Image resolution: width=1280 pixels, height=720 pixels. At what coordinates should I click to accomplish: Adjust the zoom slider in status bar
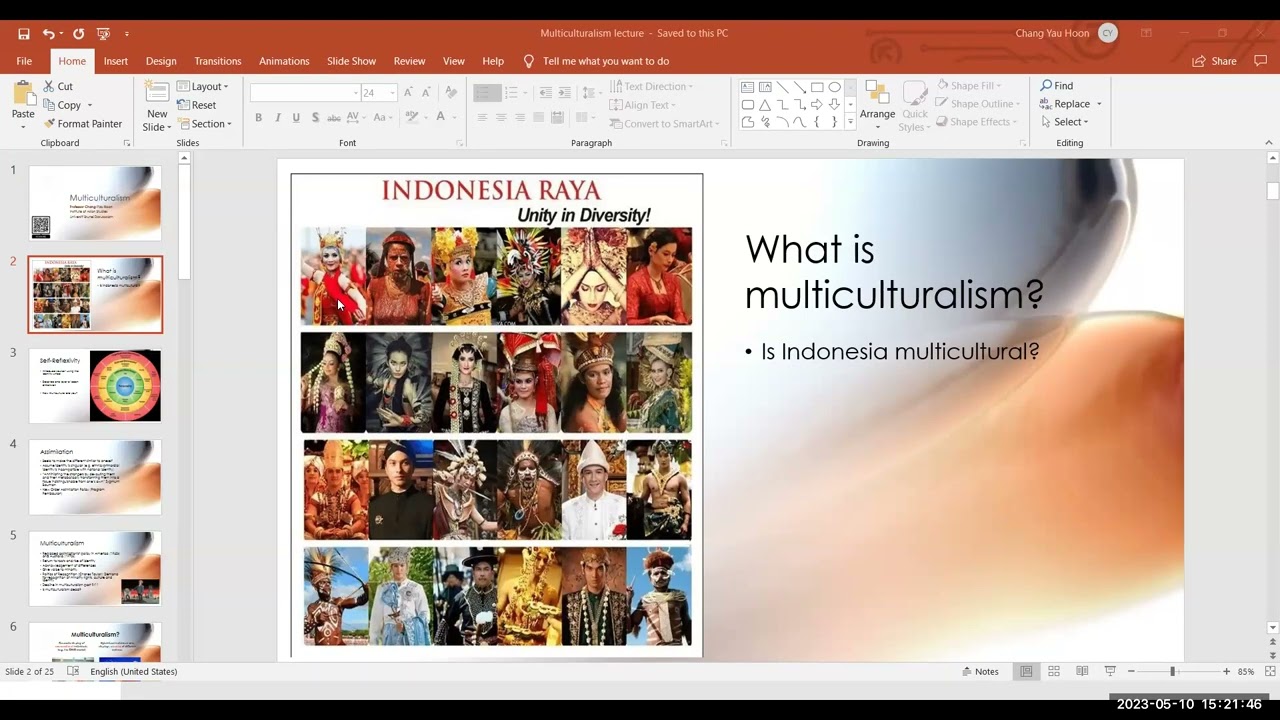coord(1172,671)
